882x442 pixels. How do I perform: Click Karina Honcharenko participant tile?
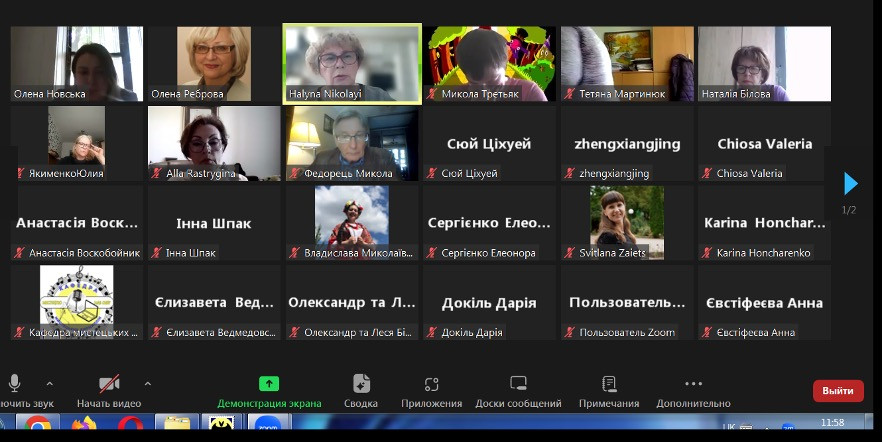[x=764, y=223]
